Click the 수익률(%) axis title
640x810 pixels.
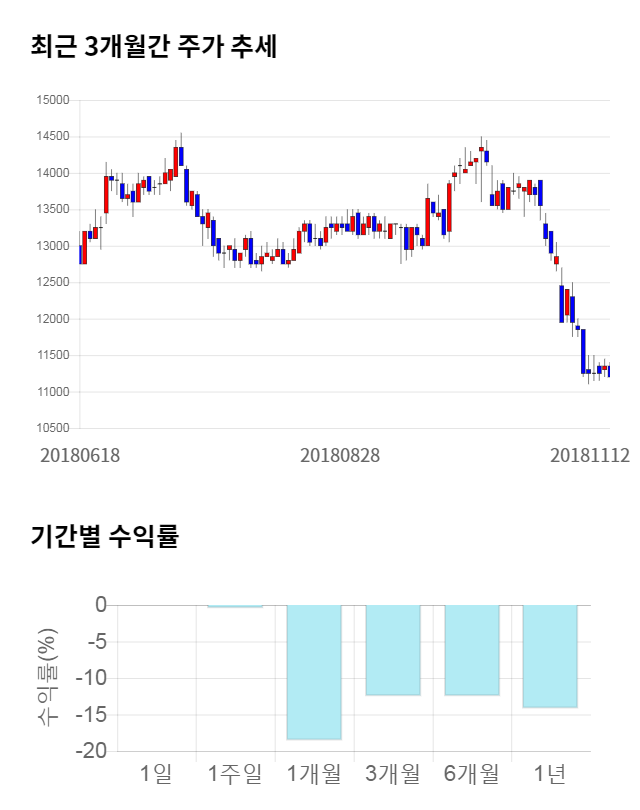[x=47, y=678]
